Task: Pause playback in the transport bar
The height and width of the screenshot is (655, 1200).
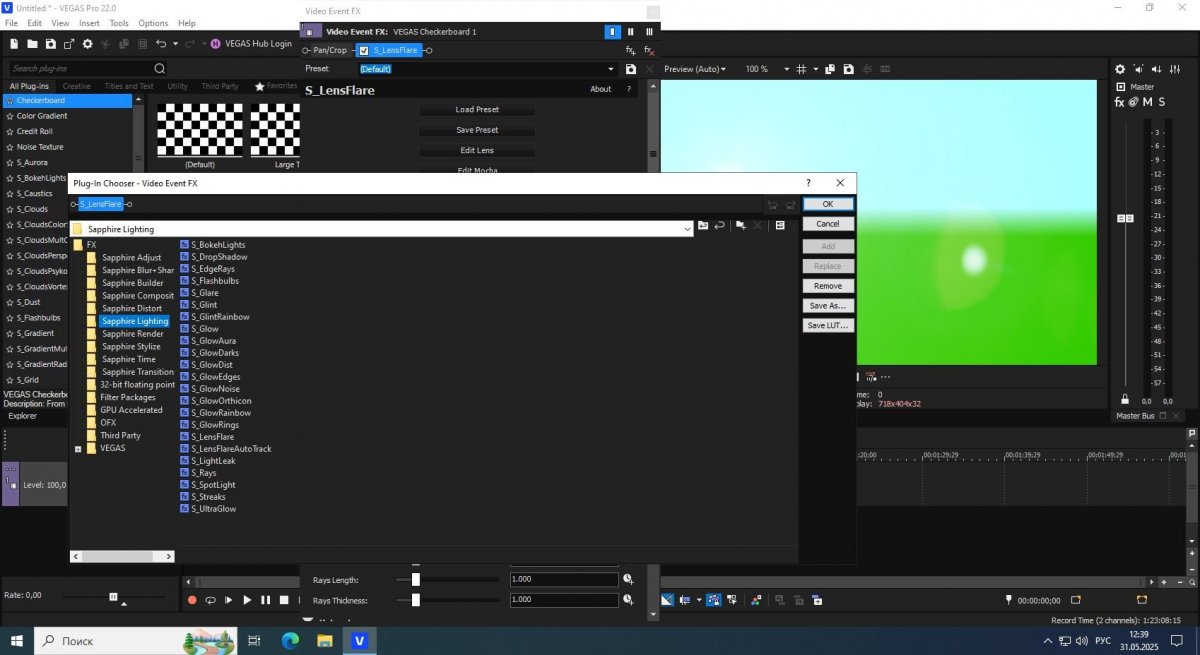Action: click(x=265, y=600)
